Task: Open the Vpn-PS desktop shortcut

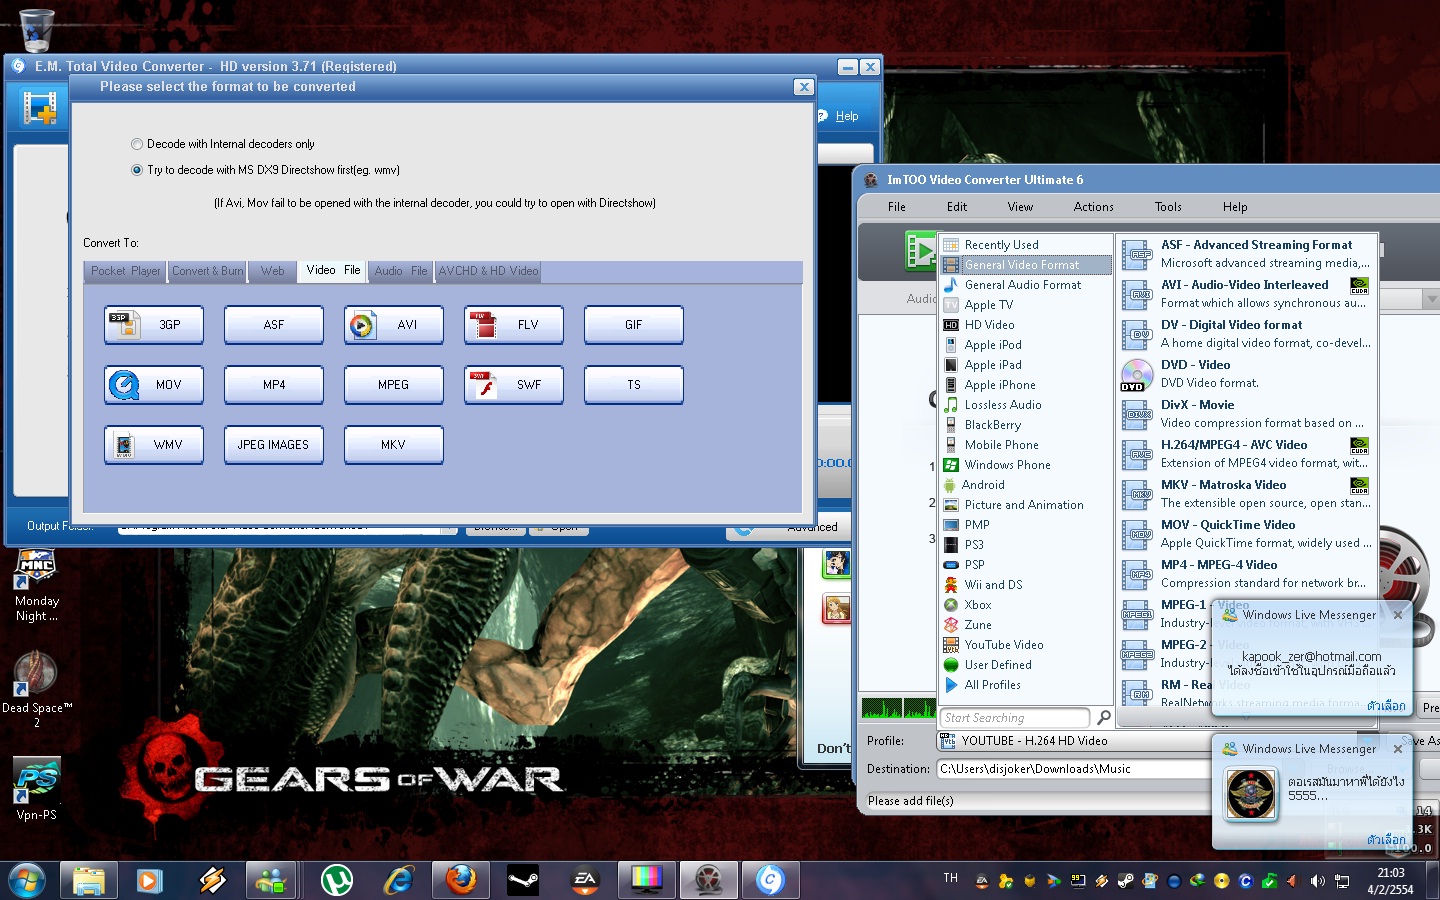Action: tap(37, 790)
